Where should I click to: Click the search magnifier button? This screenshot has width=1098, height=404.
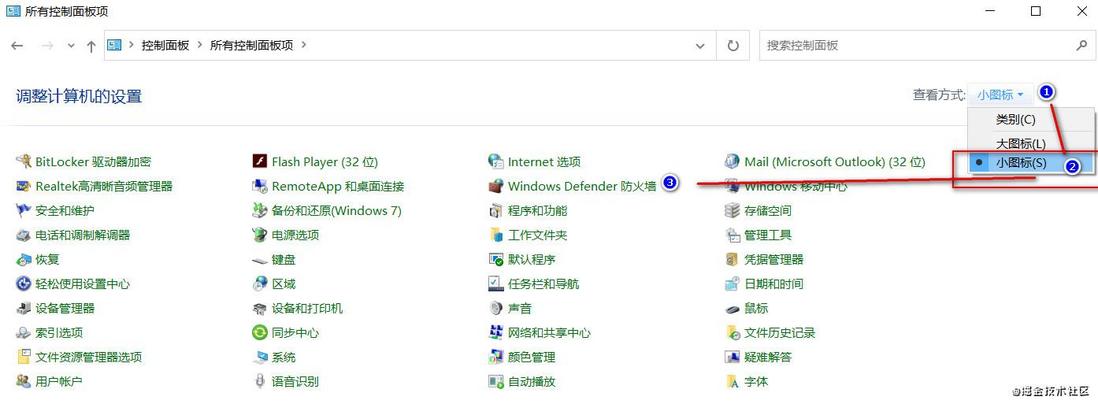tap(1080, 46)
